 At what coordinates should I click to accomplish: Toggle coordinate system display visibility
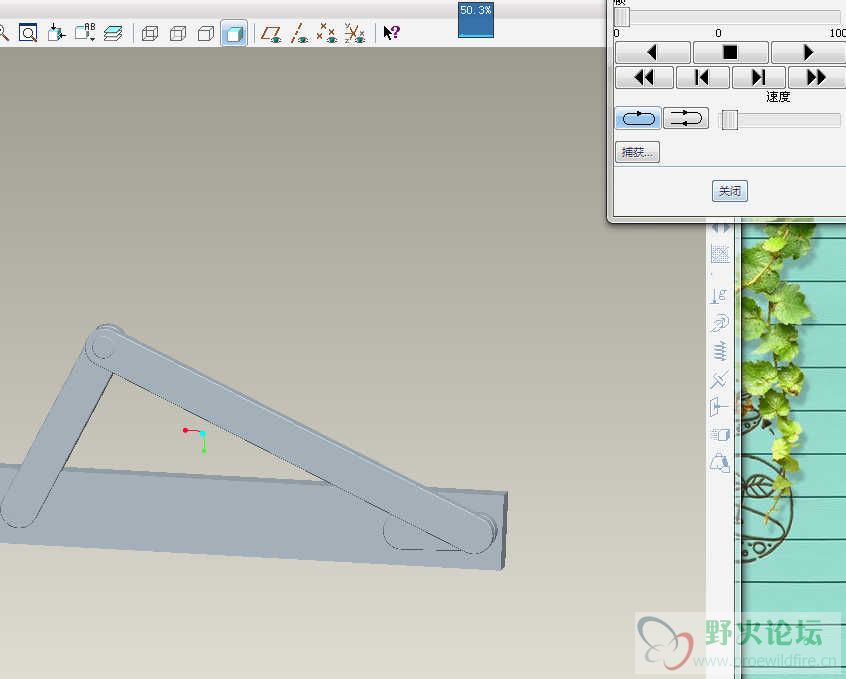(354, 33)
